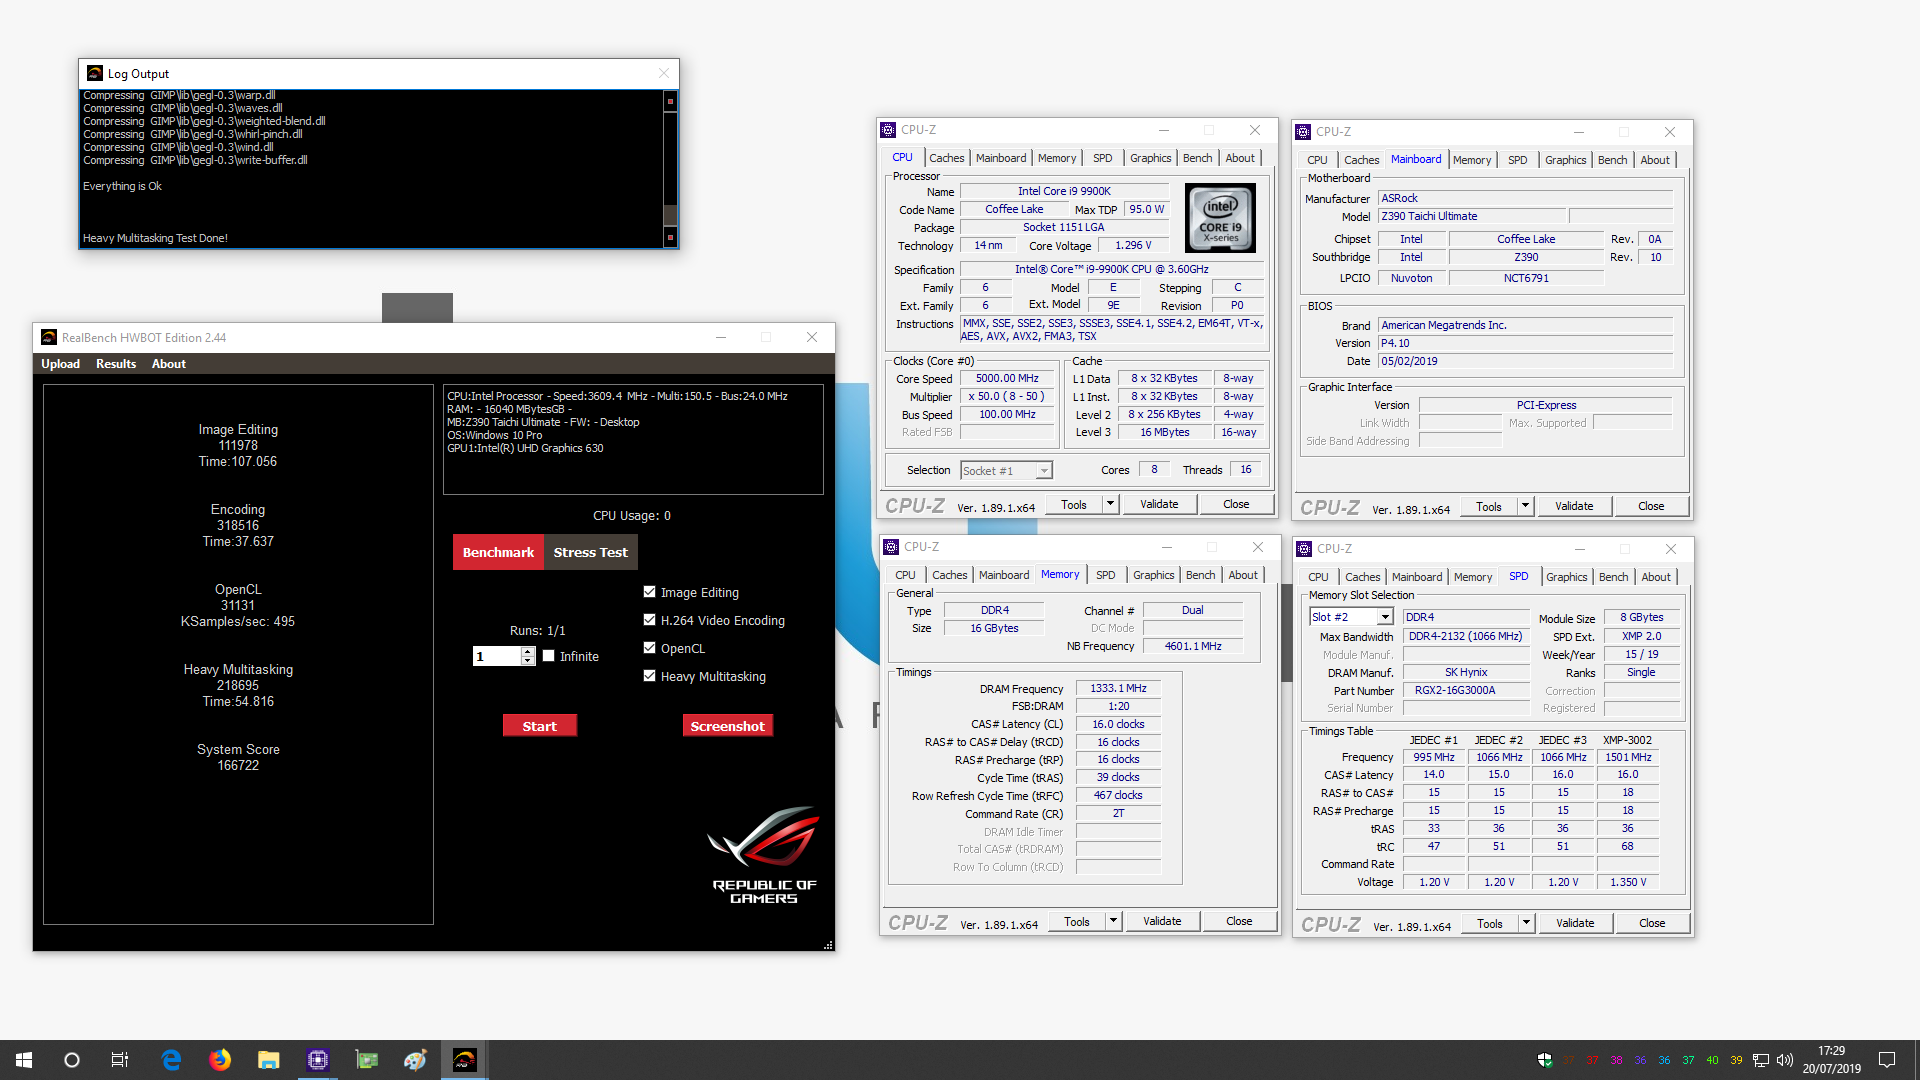Switch to Caches tab in CPU window
This screenshot has height=1080, width=1920.
946,158
